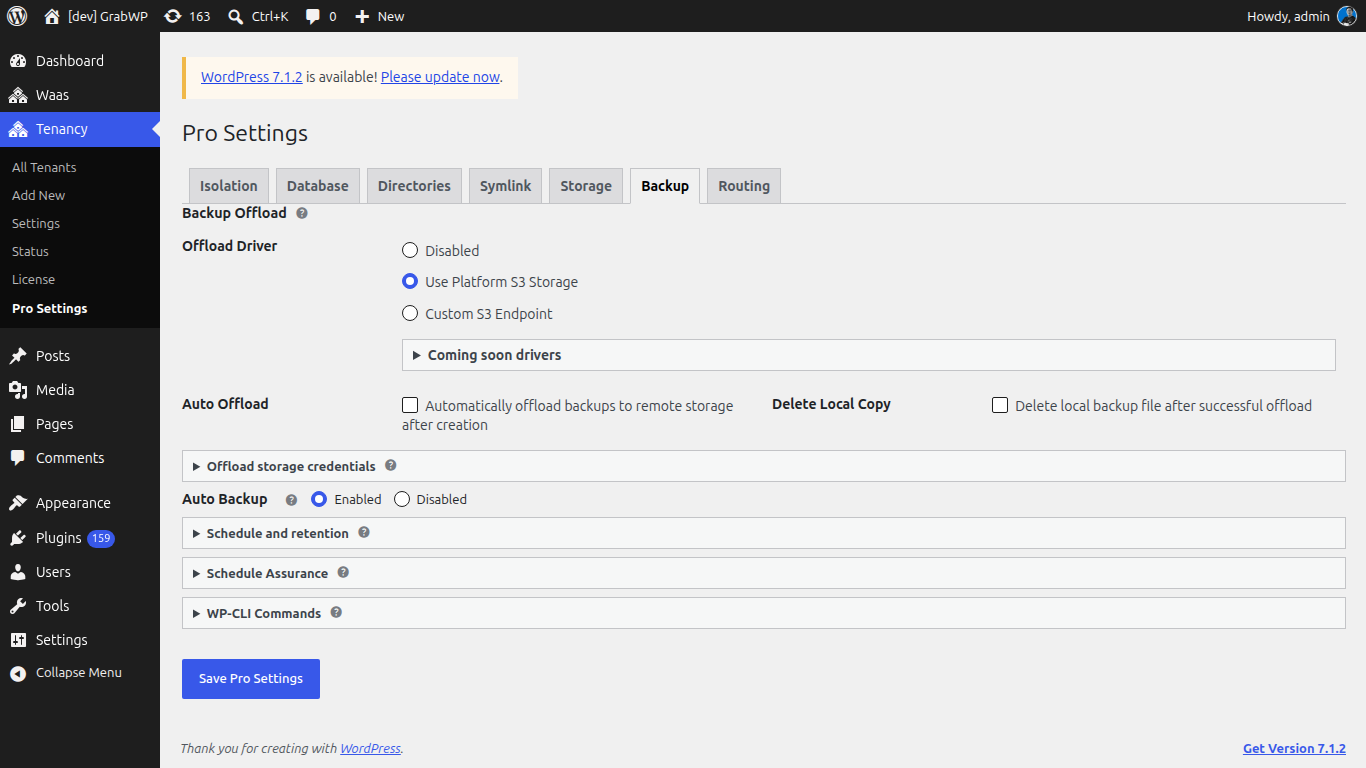1366x768 pixels.
Task: Click the admin avatar in top bar
Action: coord(1347,16)
